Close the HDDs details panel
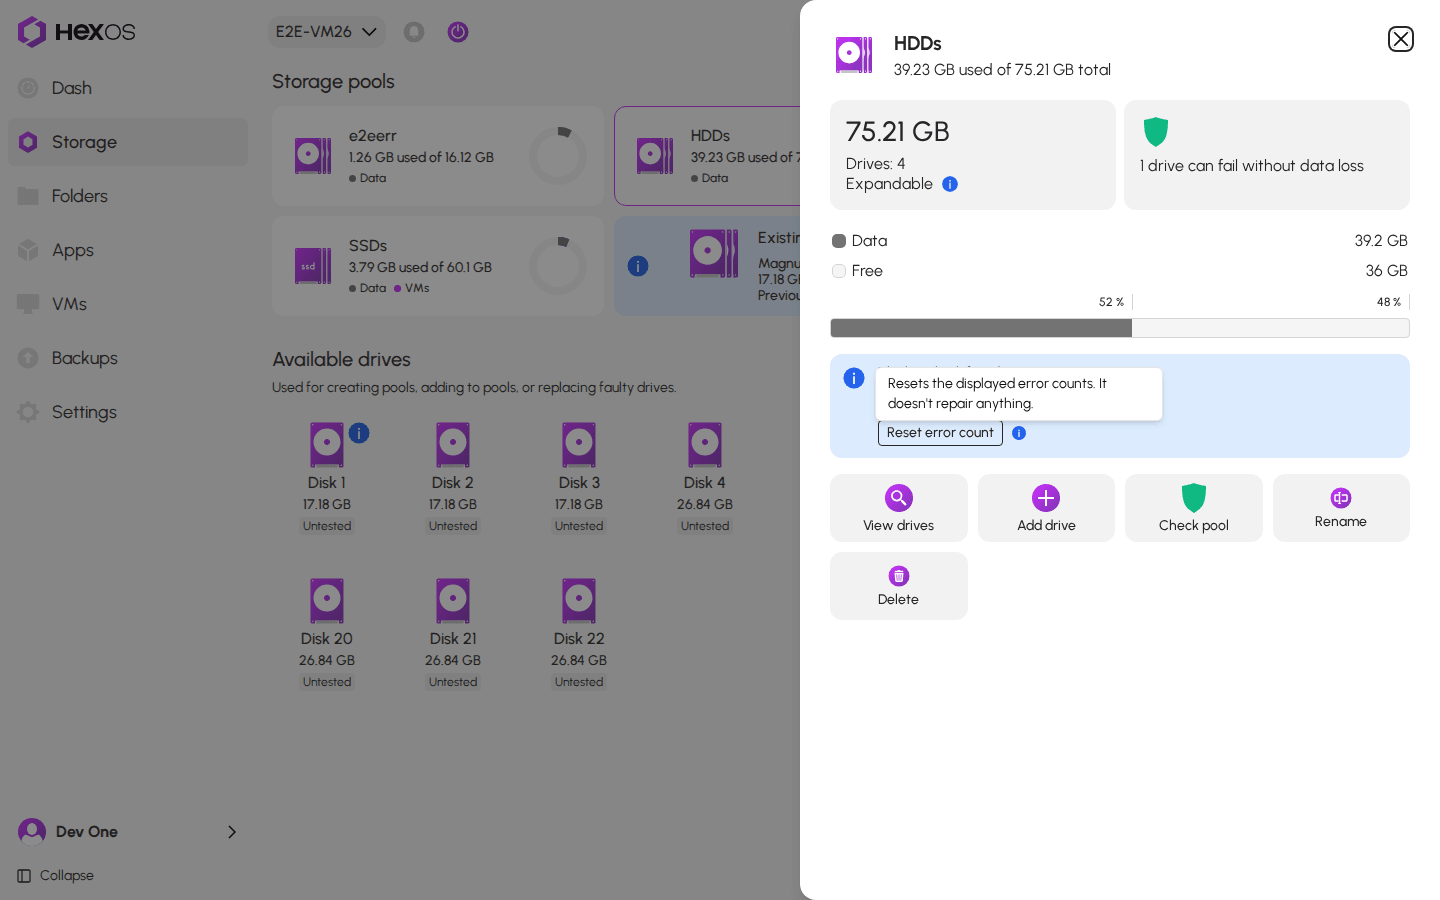This screenshot has width=1440, height=900. [1400, 39]
